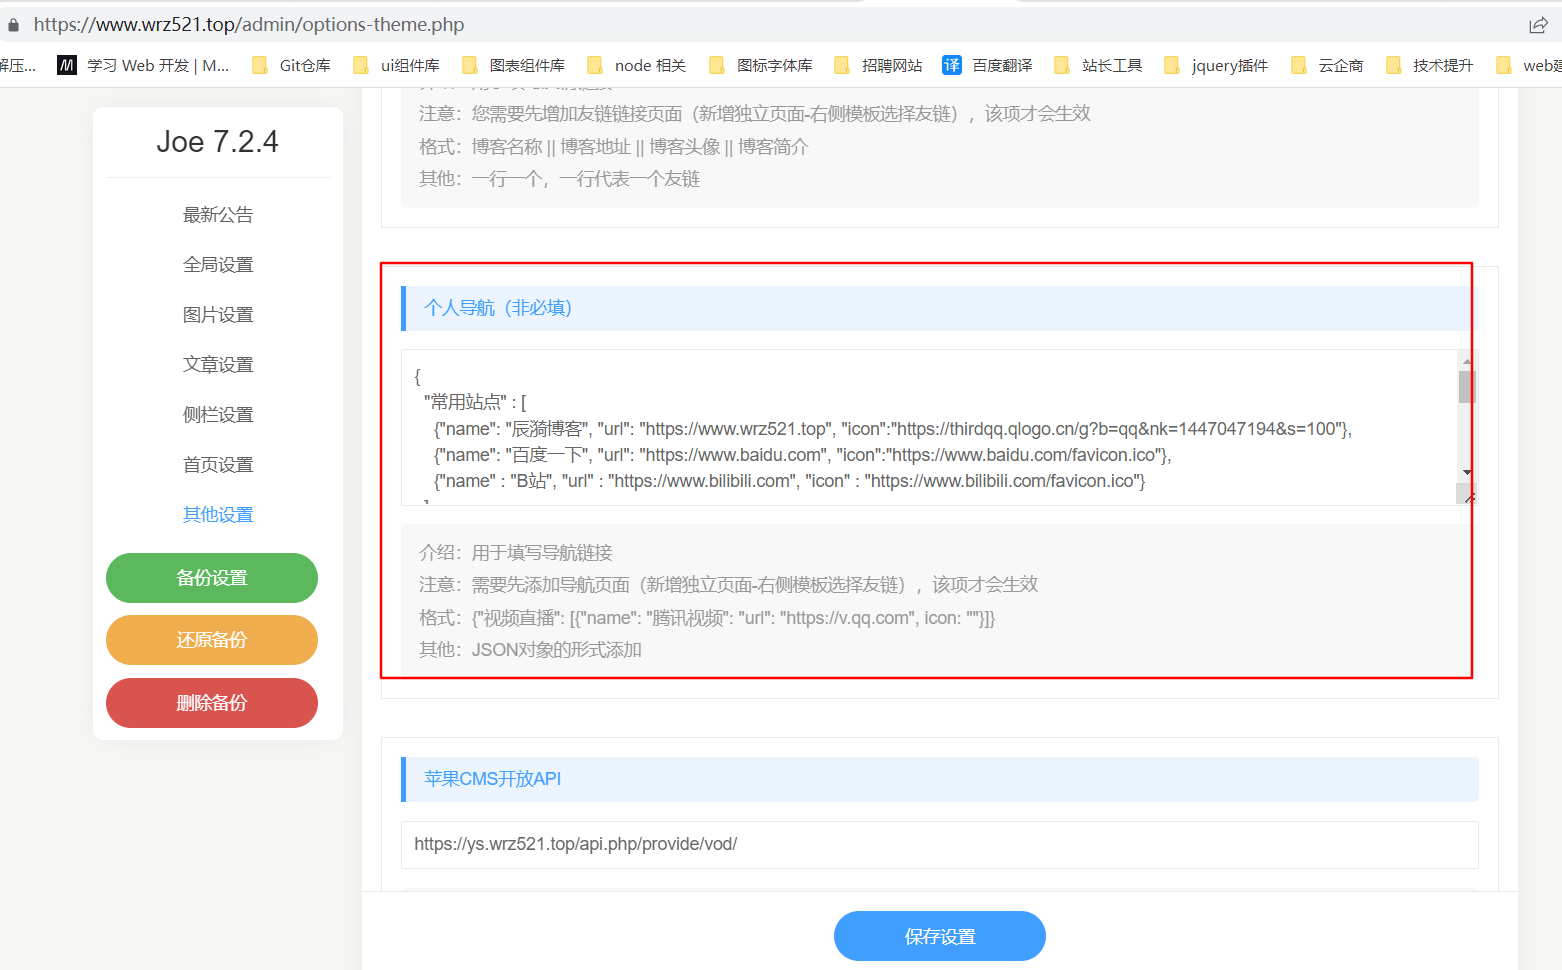Image resolution: width=1562 pixels, height=970 pixels.
Task: Click the share page icon in address bar
Action: coord(1538,25)
